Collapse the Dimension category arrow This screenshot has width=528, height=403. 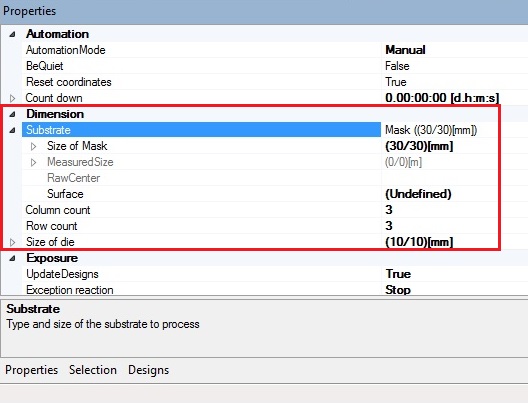12,114
